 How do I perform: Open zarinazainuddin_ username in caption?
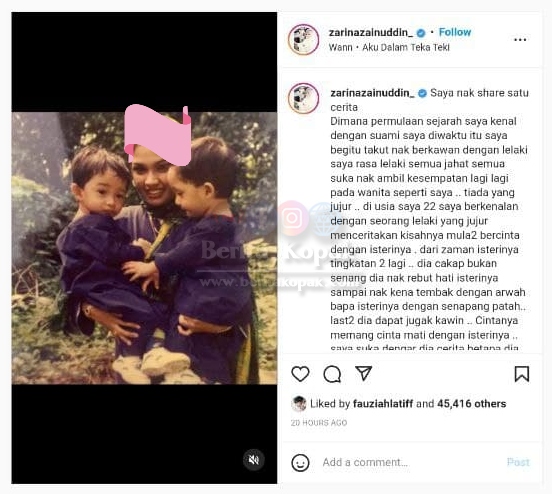(x=372, y=93)
